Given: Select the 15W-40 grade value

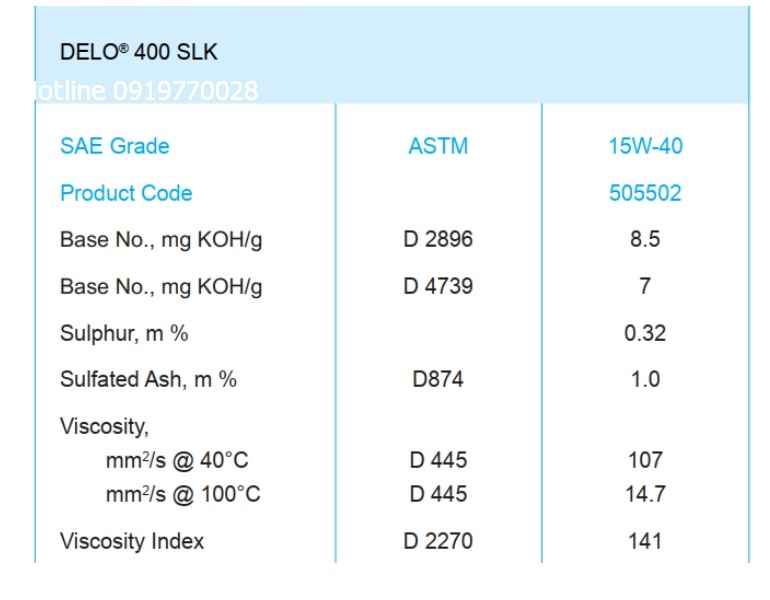Looking at the screenshot, I should 645,146.
